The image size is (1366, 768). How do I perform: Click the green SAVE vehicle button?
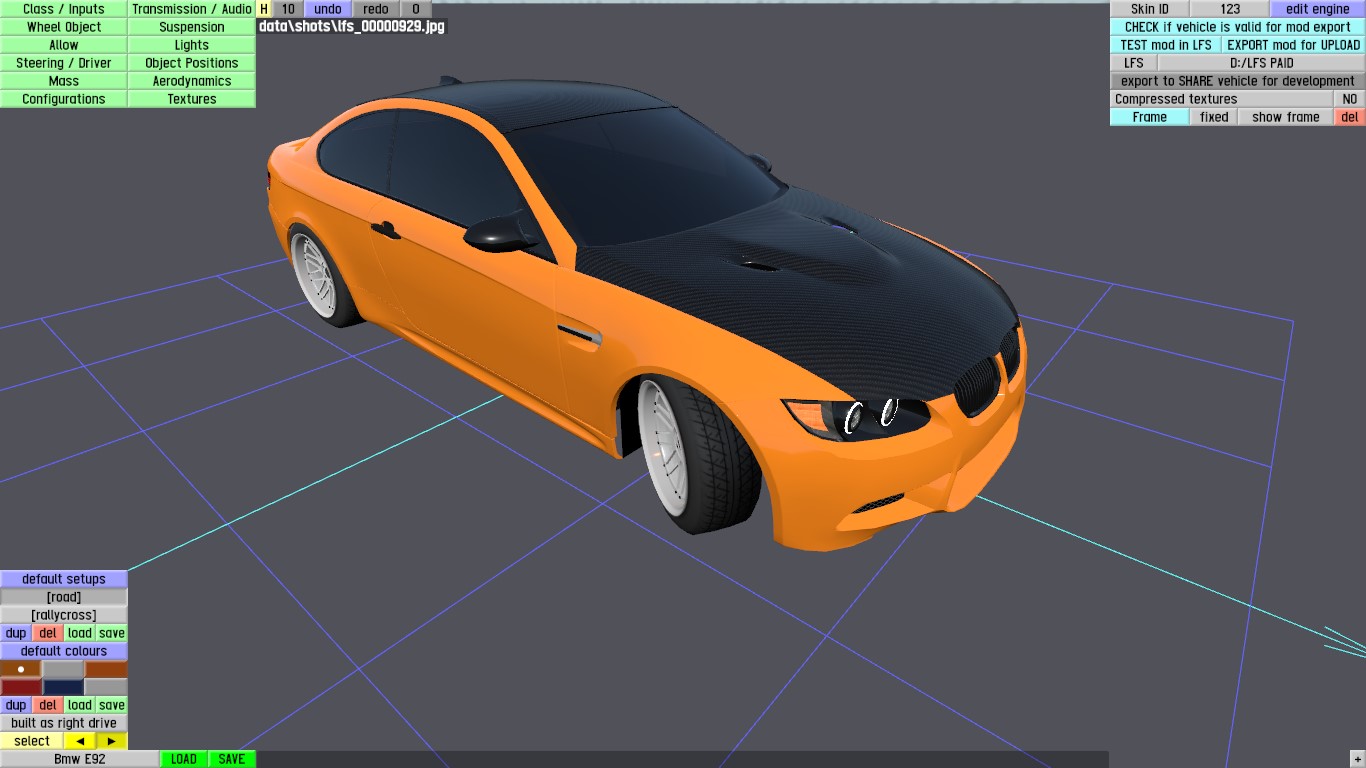click(232, 759)
